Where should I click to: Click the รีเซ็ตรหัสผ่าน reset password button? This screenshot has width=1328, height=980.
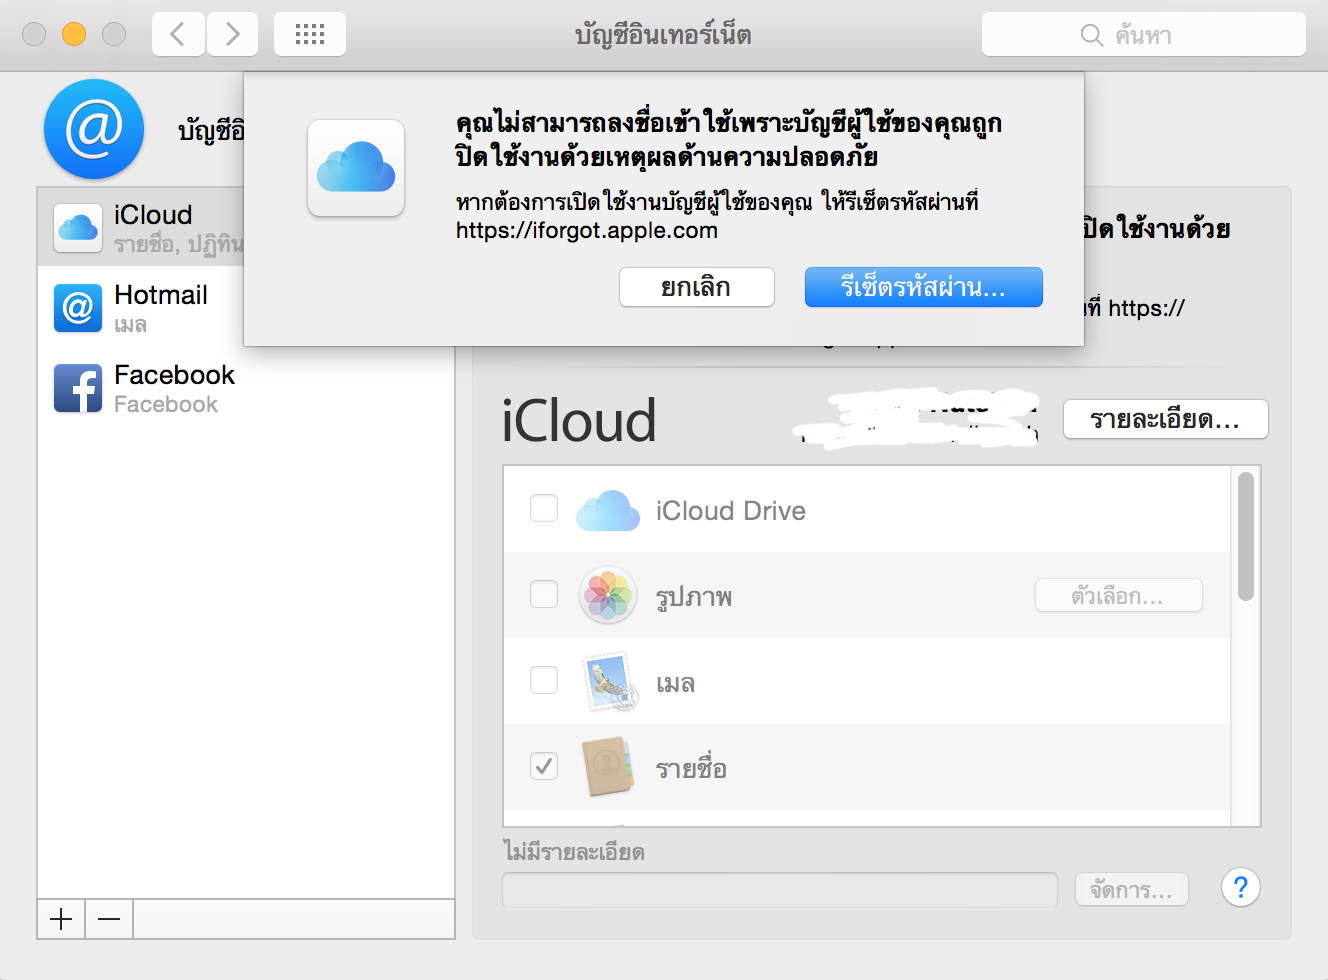pos(924,287)
